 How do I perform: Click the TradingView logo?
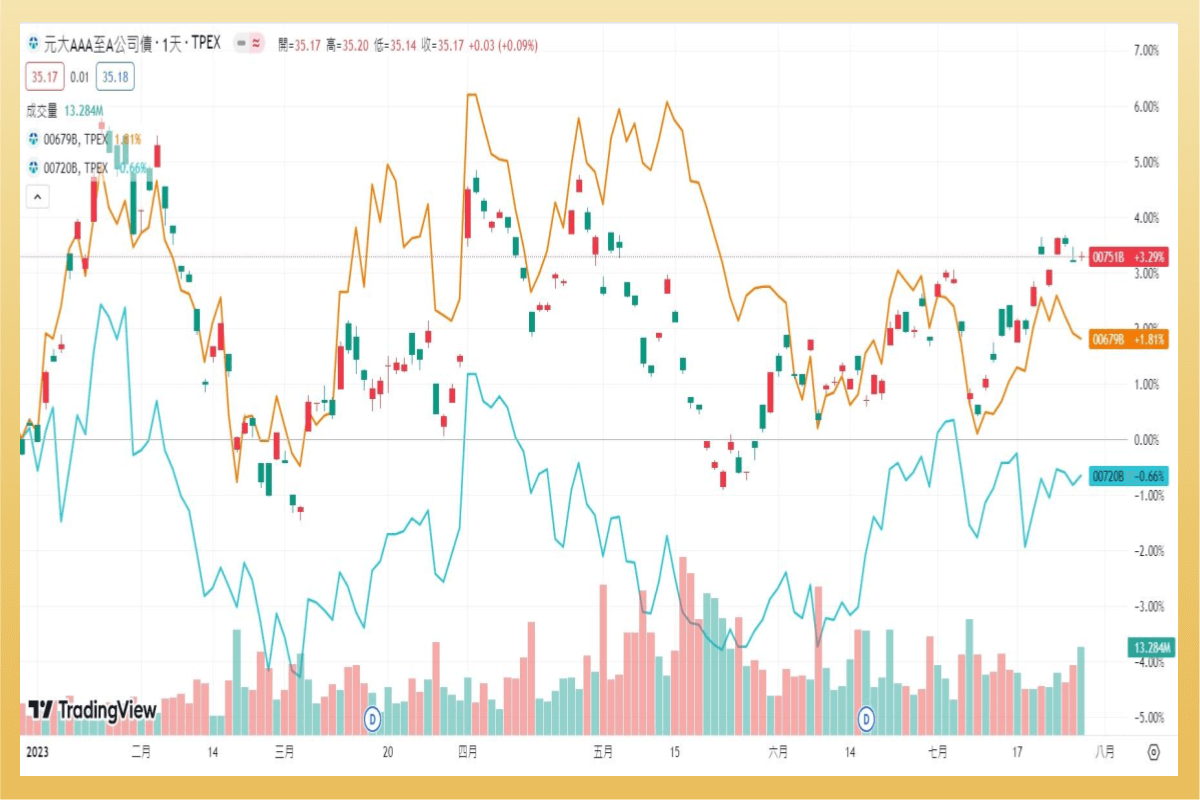click(x=92, y=710)
